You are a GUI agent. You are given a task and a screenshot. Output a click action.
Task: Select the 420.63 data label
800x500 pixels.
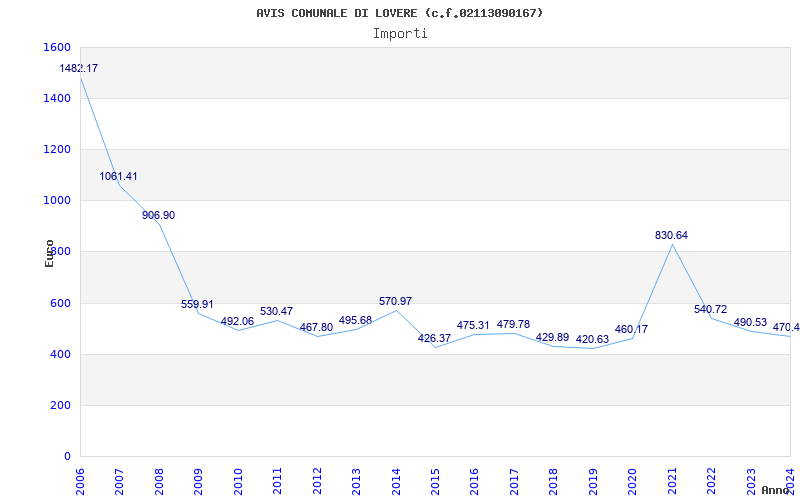pyautogui.click(x=592, y=339)
